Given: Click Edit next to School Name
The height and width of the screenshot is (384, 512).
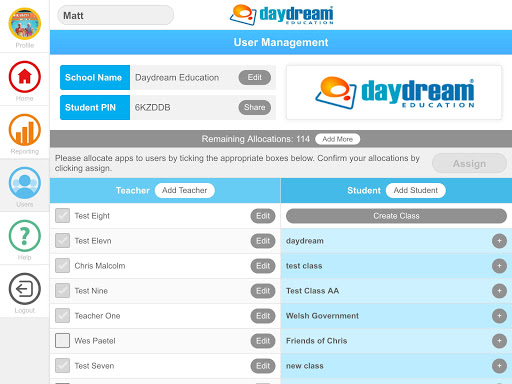Looking at the screenshot, I should 255,77.
